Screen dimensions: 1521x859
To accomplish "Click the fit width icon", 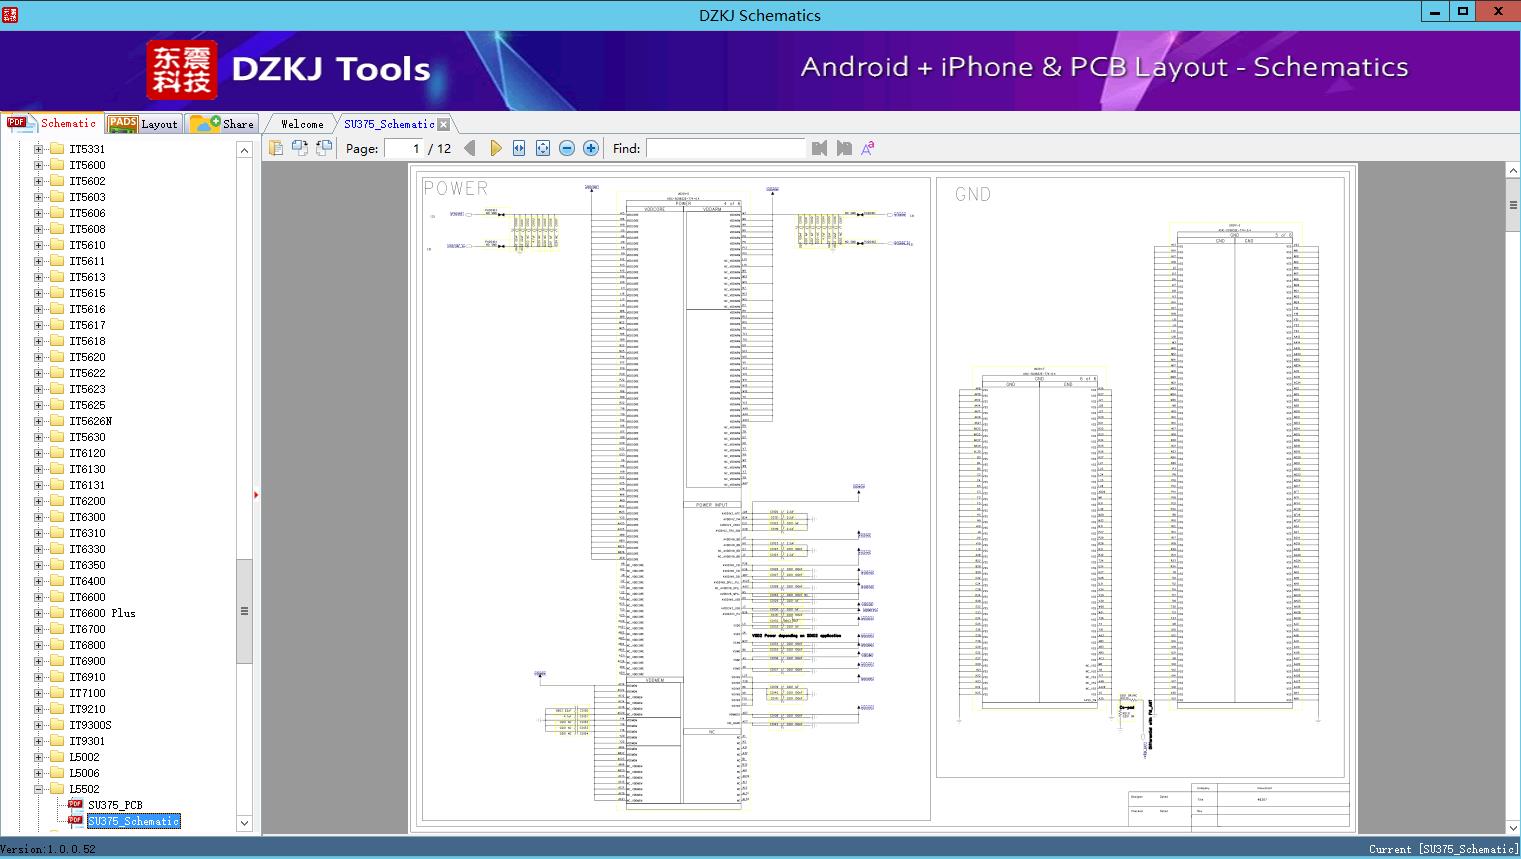I will (519, 148).
